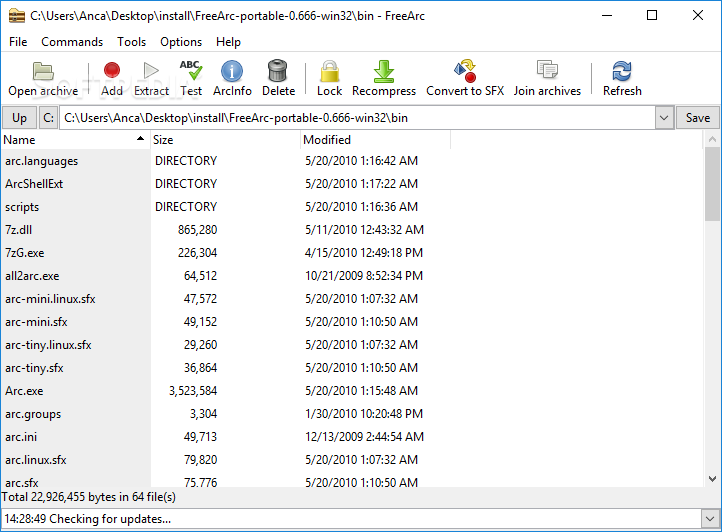This screenshot has width=722, height=532.
Task: Click the Extract toolbar icon
Action: tap(151, 70)
